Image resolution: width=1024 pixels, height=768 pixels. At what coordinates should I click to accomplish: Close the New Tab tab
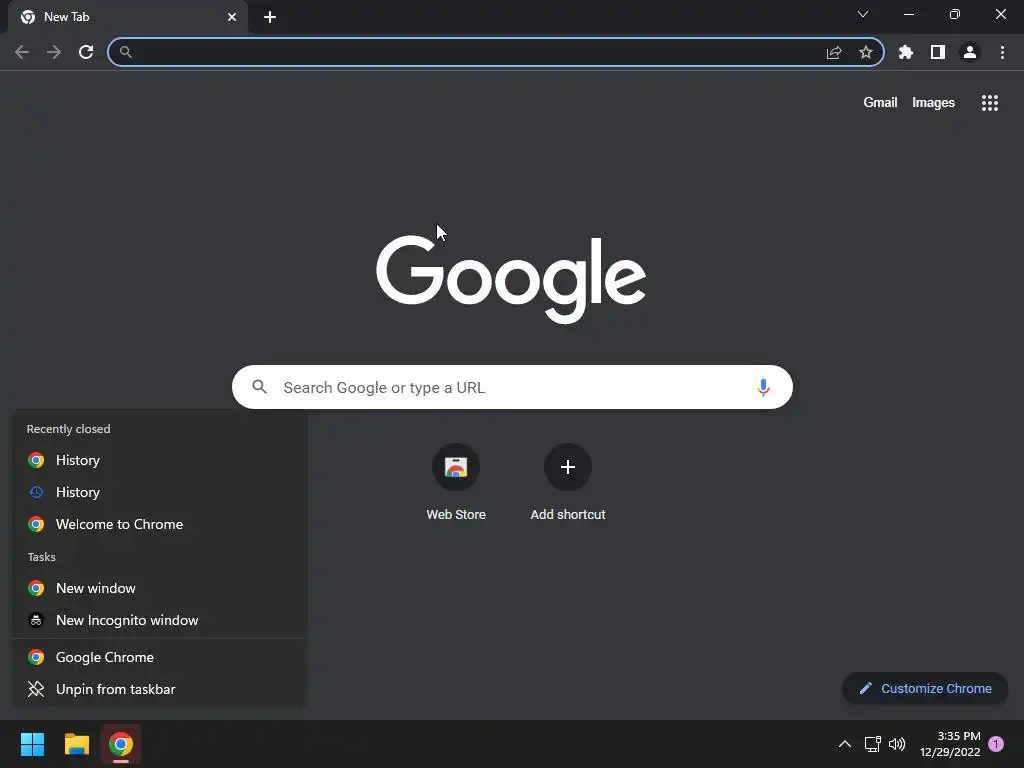click(232, 17)
